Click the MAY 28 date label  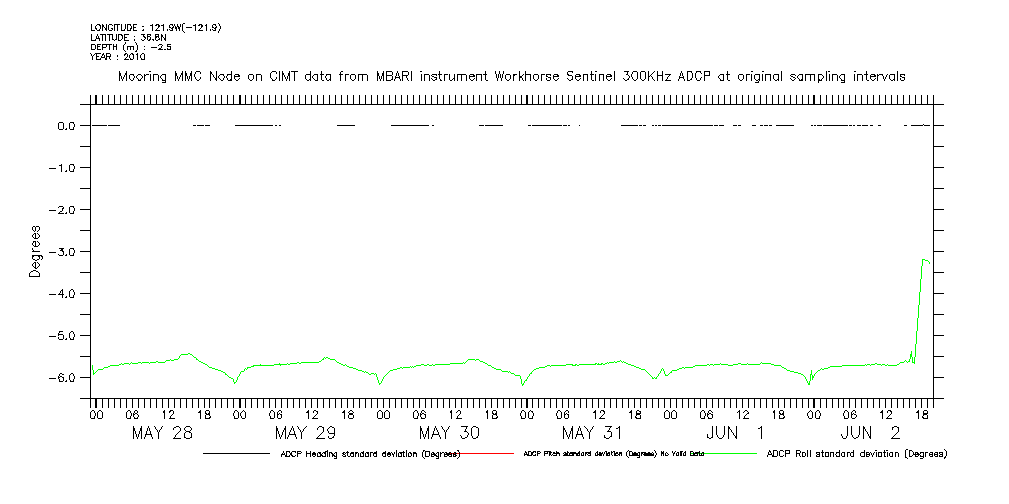163,433
